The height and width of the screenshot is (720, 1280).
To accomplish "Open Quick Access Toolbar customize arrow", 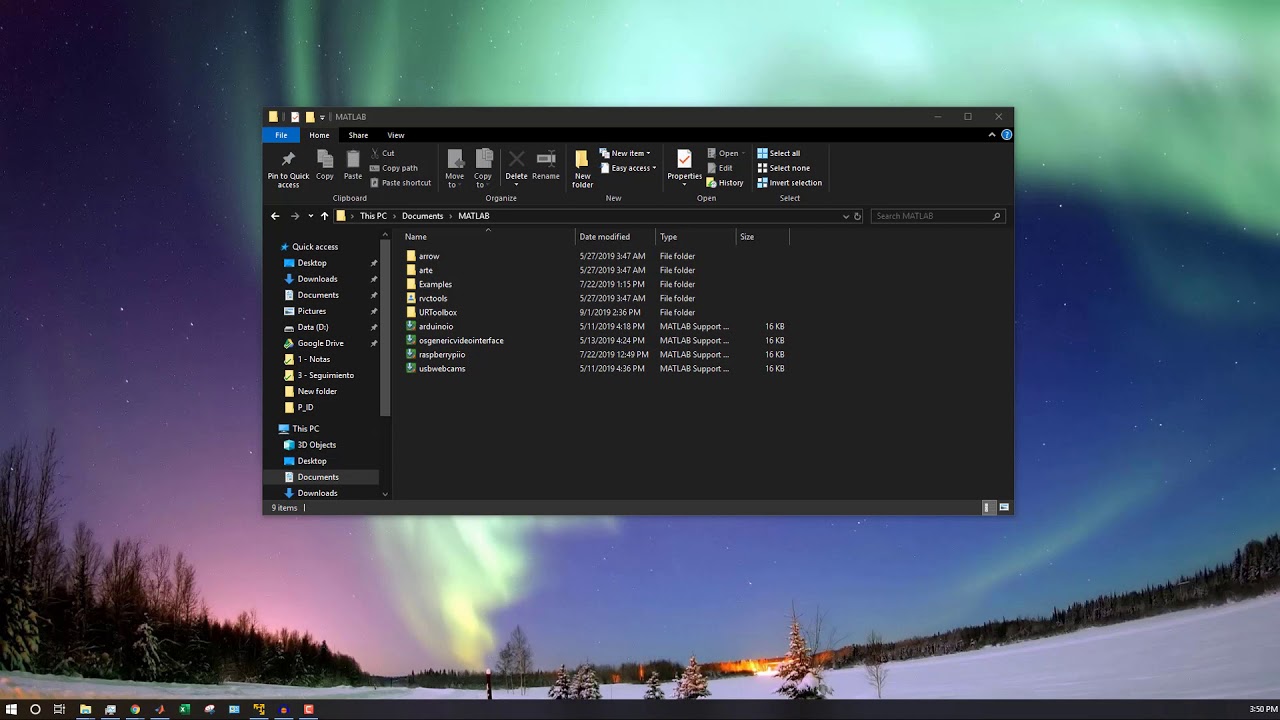I will click(x=322, y=117).
